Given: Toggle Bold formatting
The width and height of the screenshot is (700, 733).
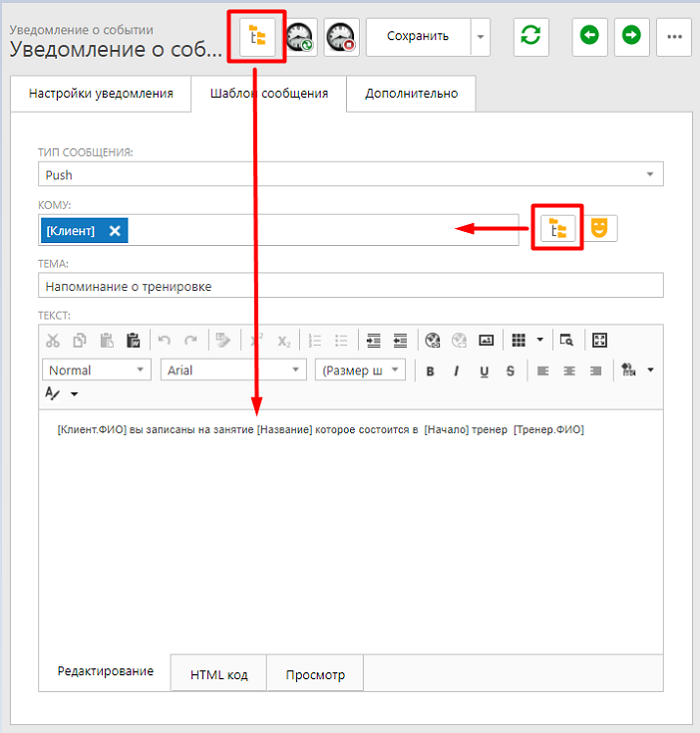Looking at the screenshot, I should [x=430, y=371].
